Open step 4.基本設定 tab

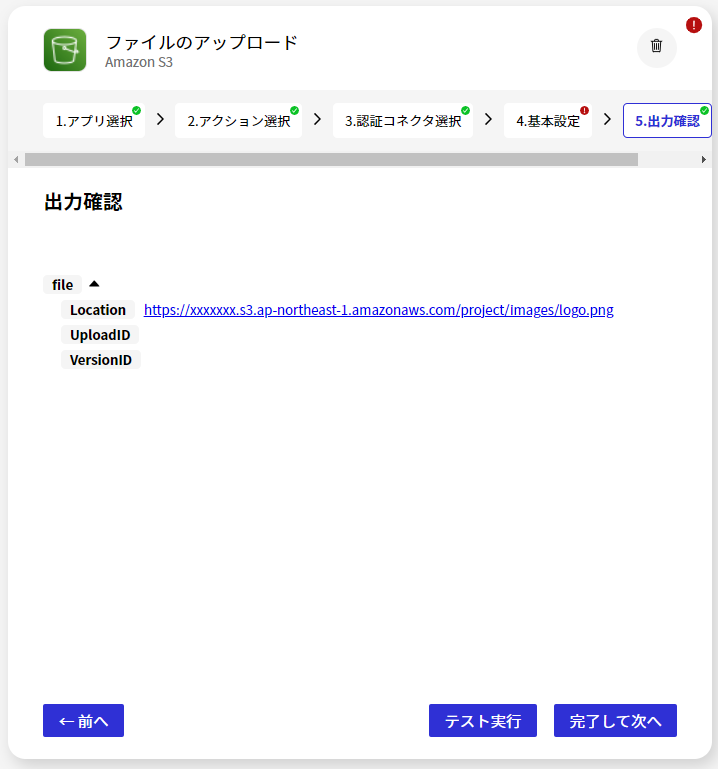coord(548,121)
